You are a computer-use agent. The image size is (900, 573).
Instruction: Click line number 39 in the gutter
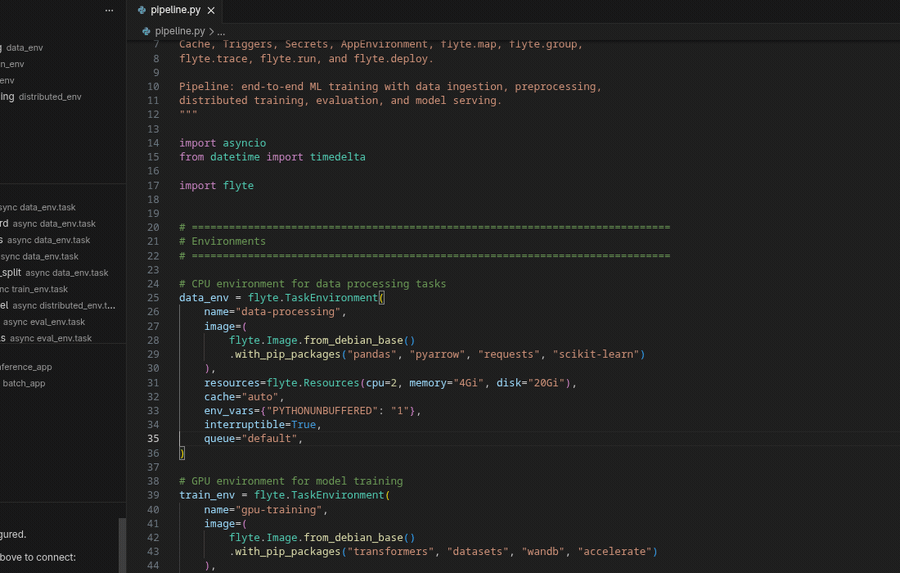[153, 495]
